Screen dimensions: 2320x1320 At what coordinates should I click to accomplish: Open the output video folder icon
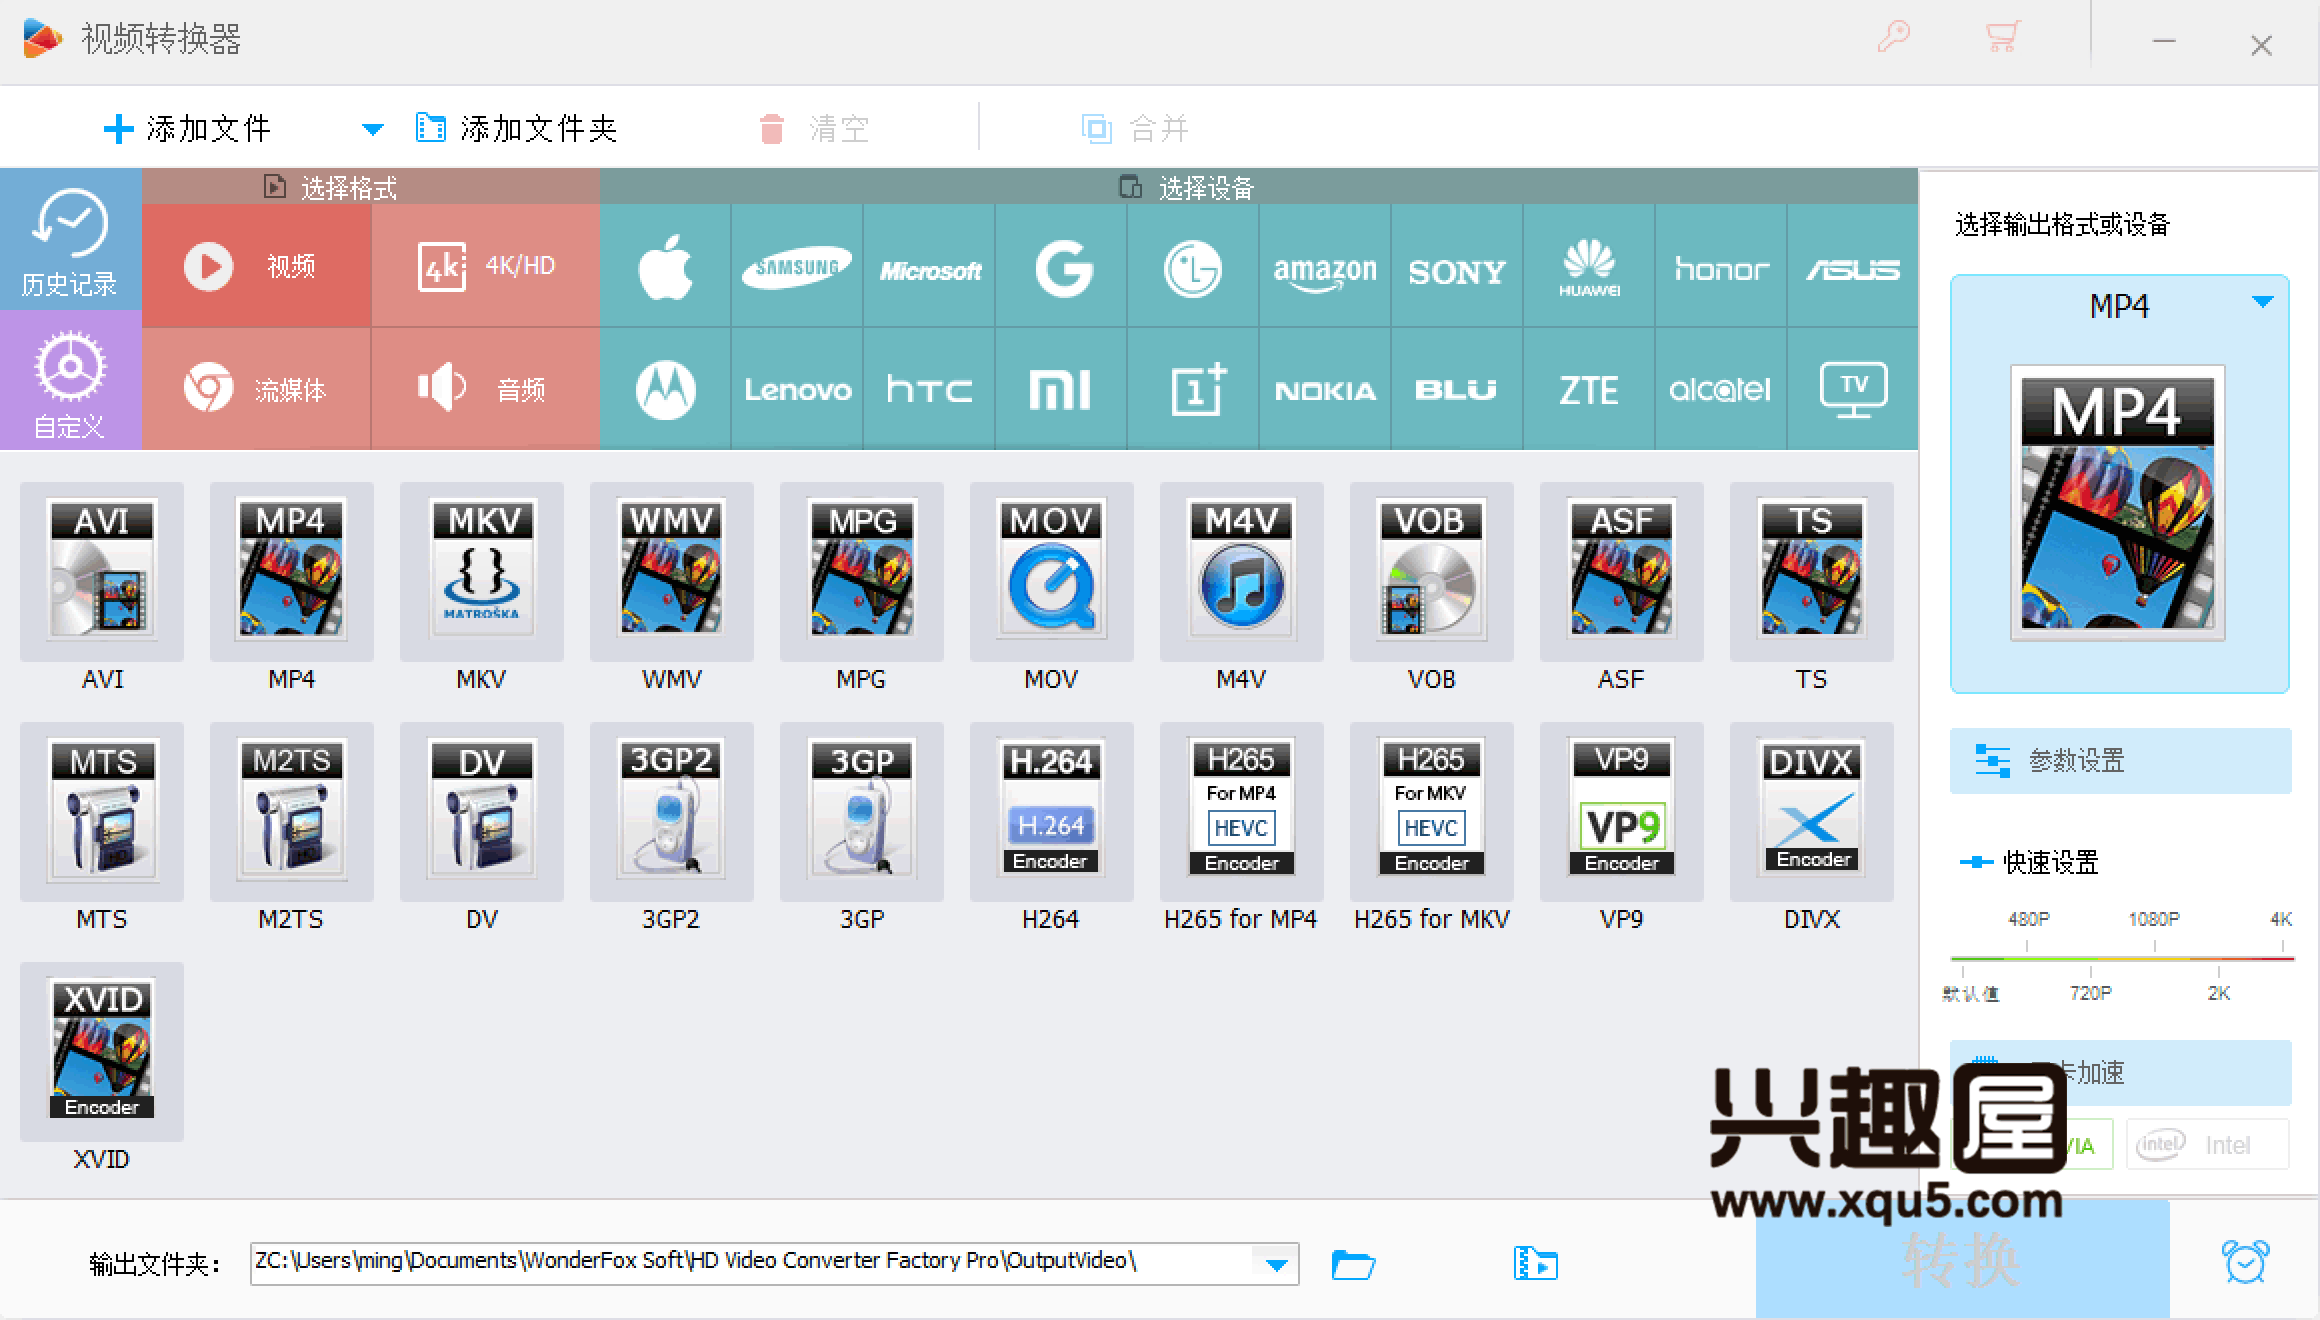1535,1264
